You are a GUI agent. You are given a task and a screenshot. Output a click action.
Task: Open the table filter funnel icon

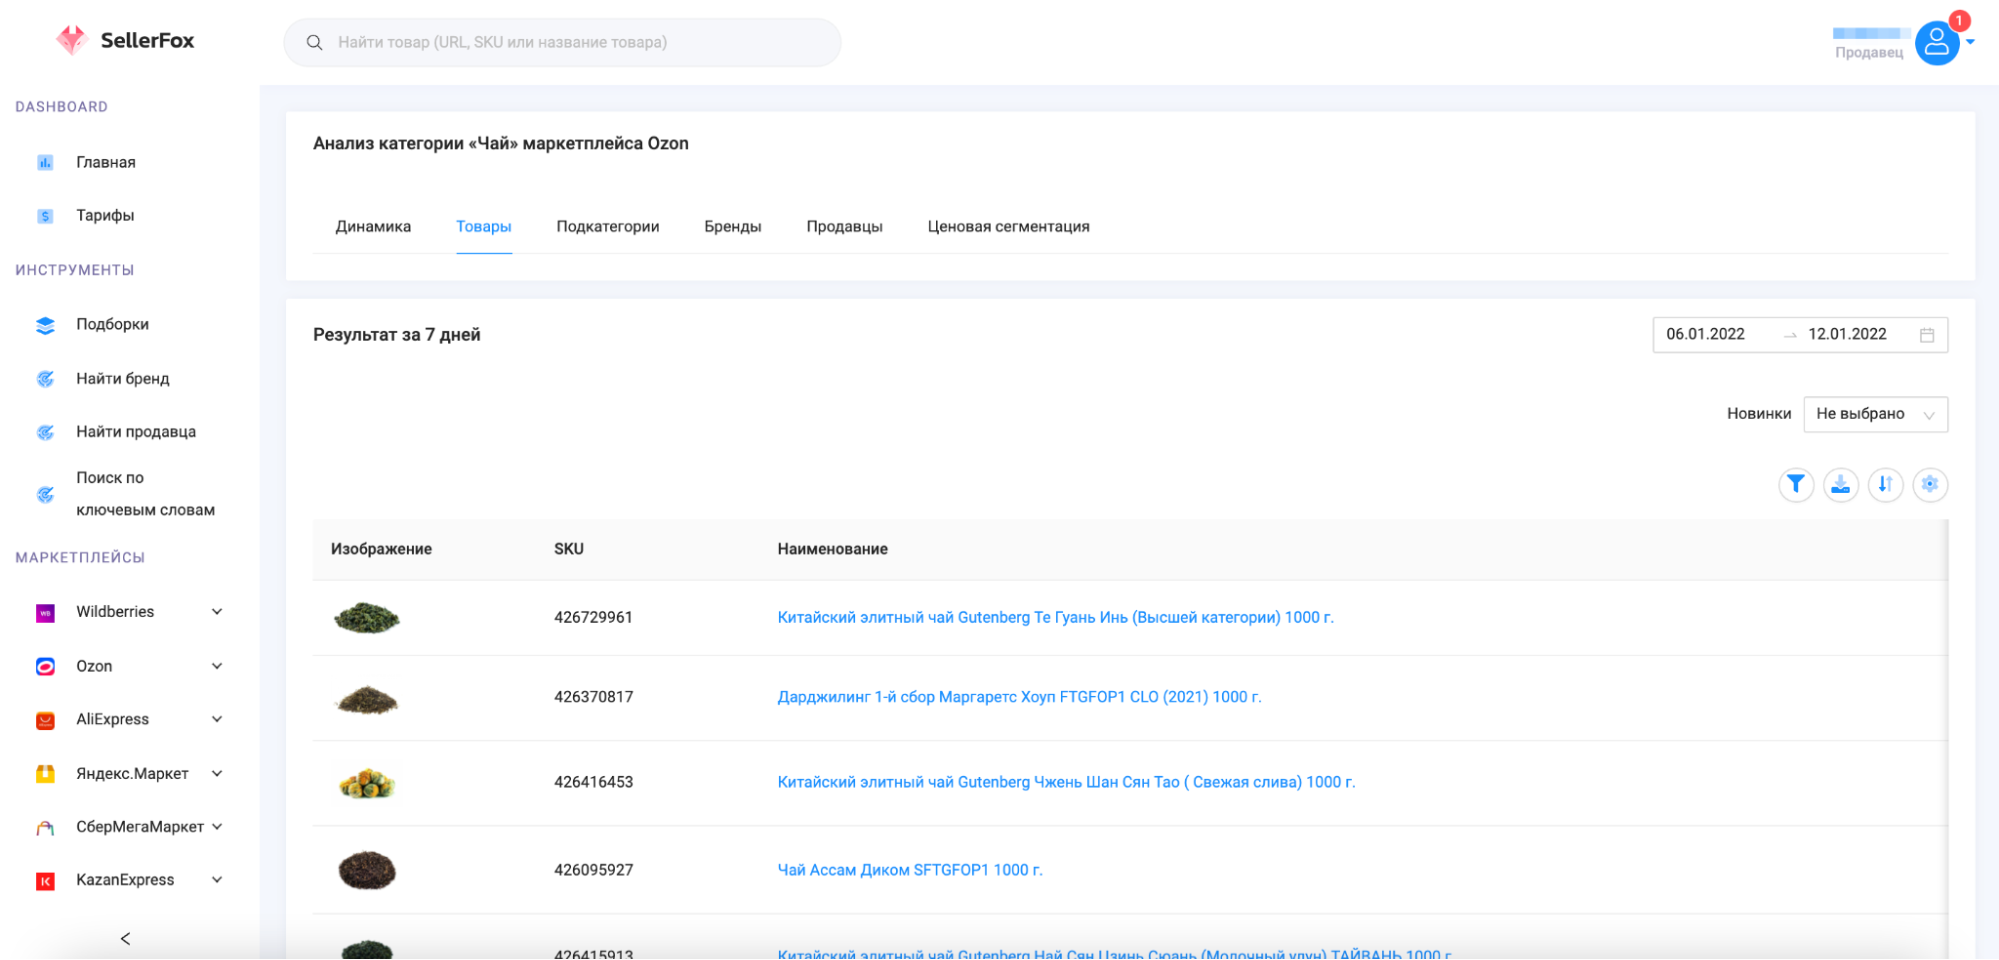1796,485
